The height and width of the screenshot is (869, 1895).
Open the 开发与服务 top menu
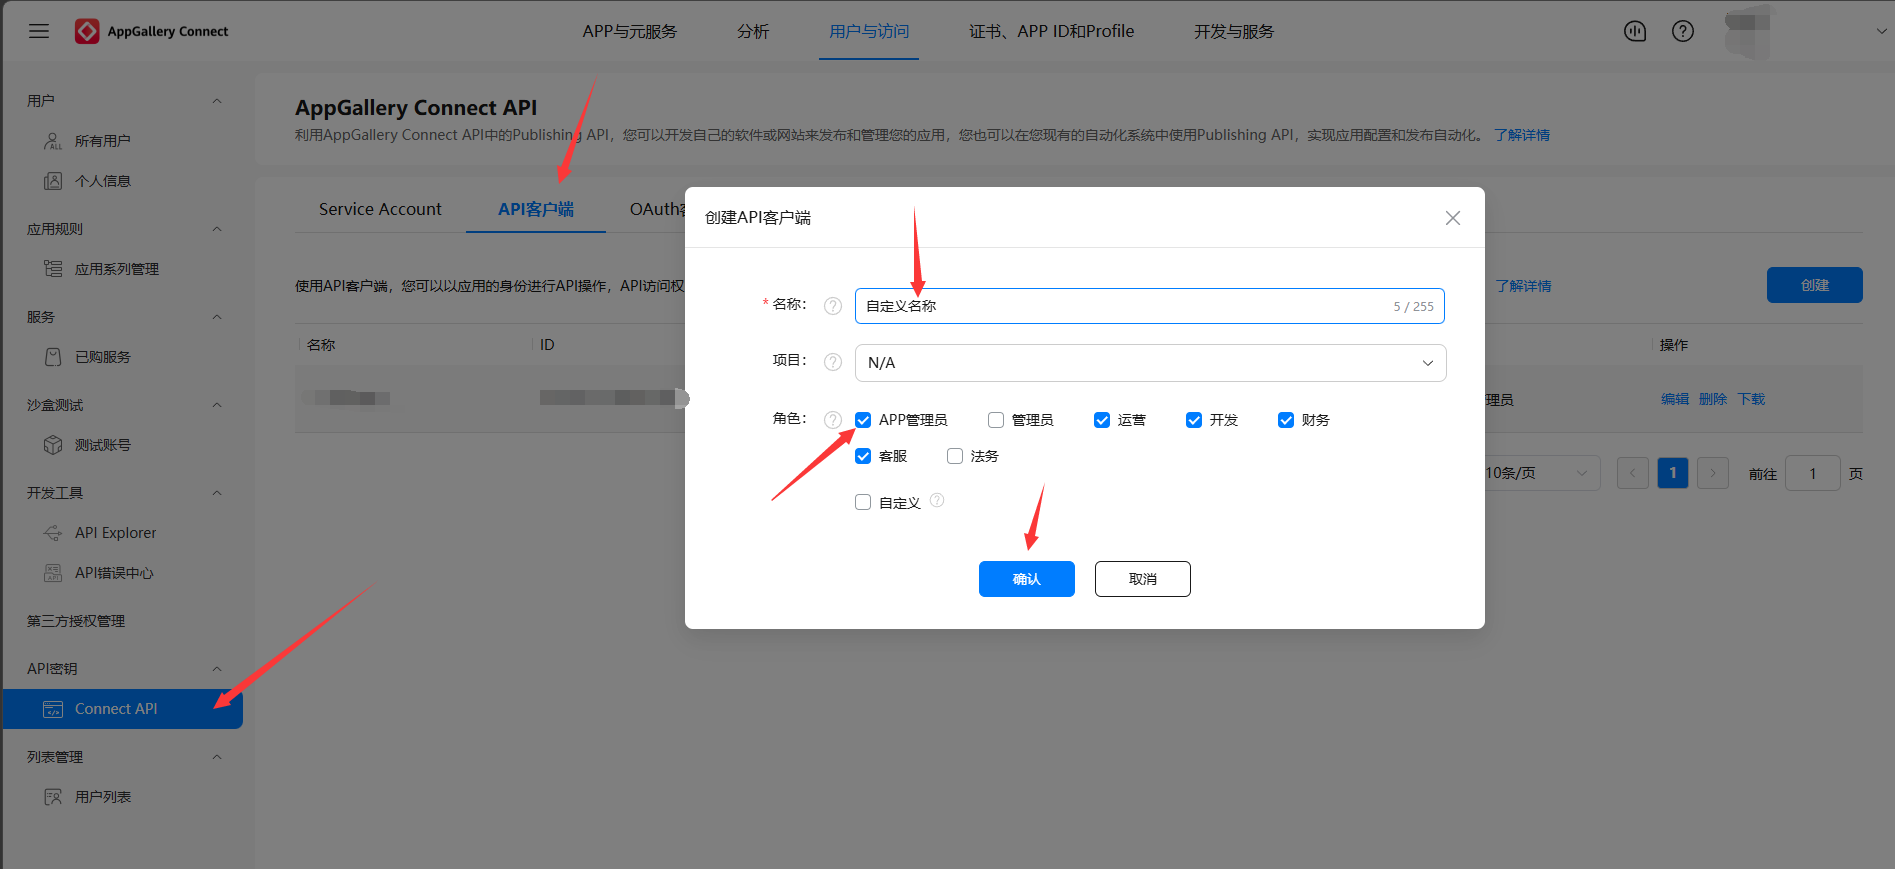click(x=1234, y=31)
